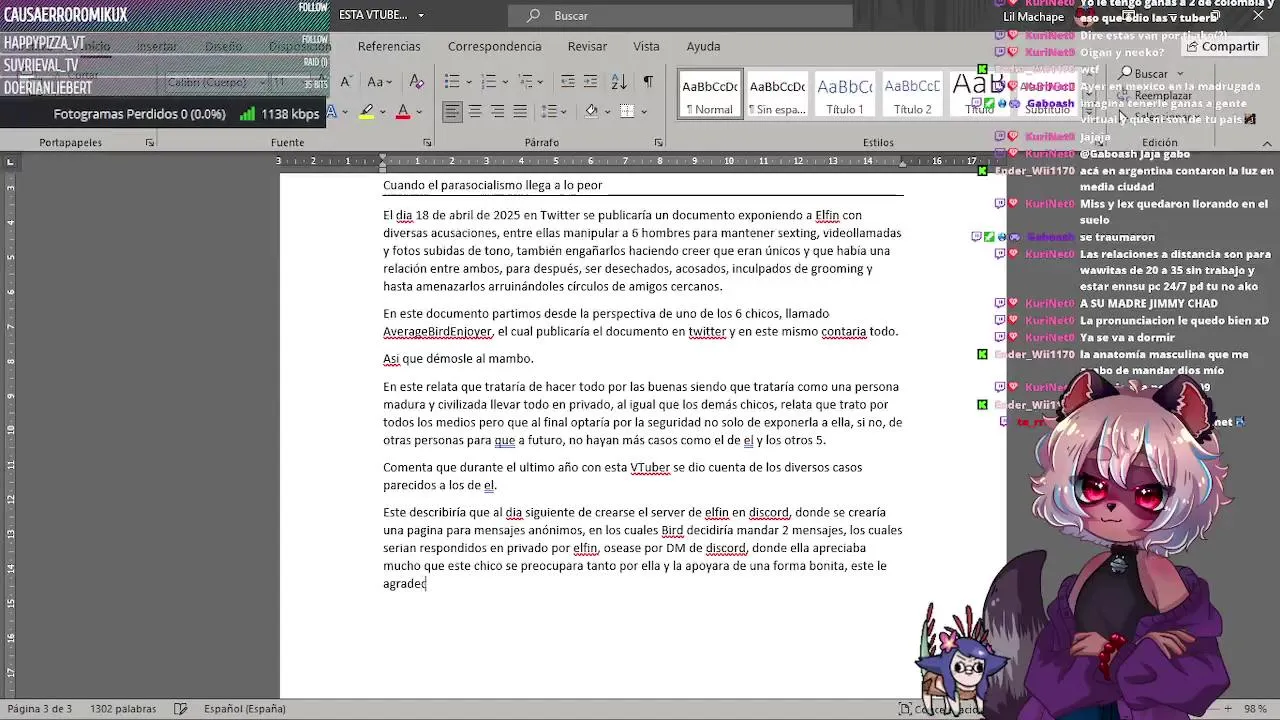
Task: Open text effects blue A
Action: (331, 111)
